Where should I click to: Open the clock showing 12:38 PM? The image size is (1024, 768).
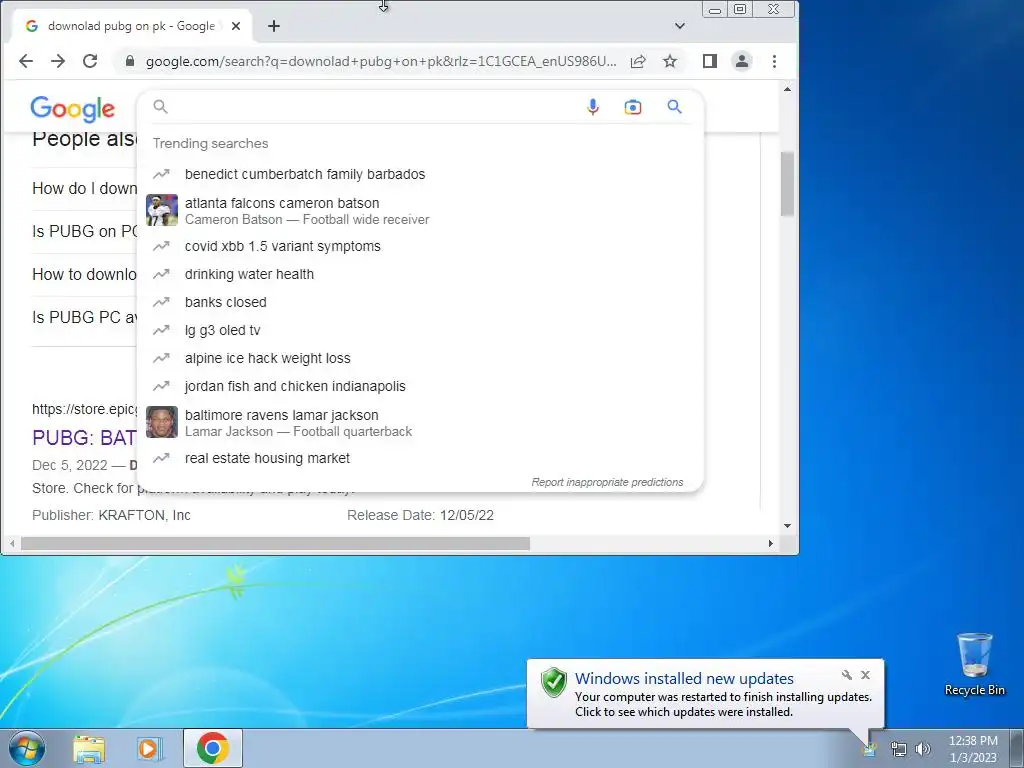973,749
